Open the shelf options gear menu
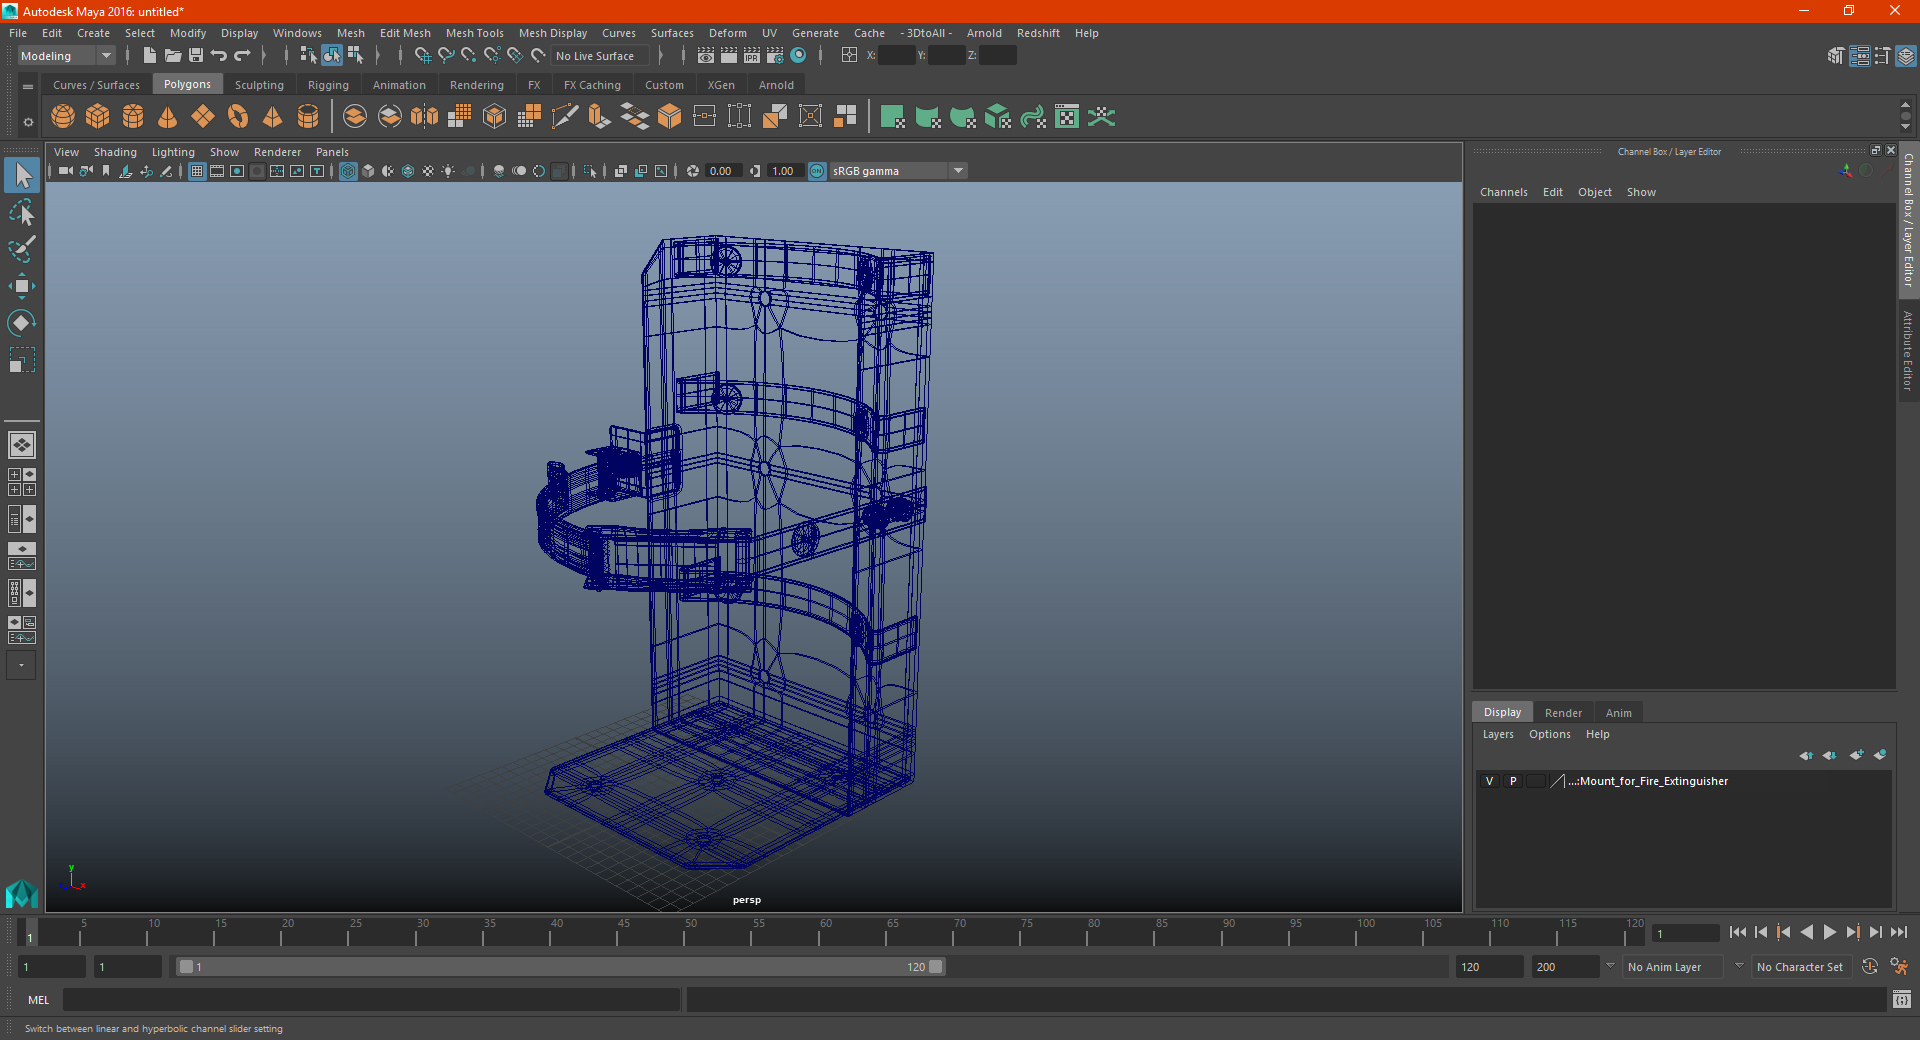Viewport: 1920px width, 1040px height. pos(28,122)
